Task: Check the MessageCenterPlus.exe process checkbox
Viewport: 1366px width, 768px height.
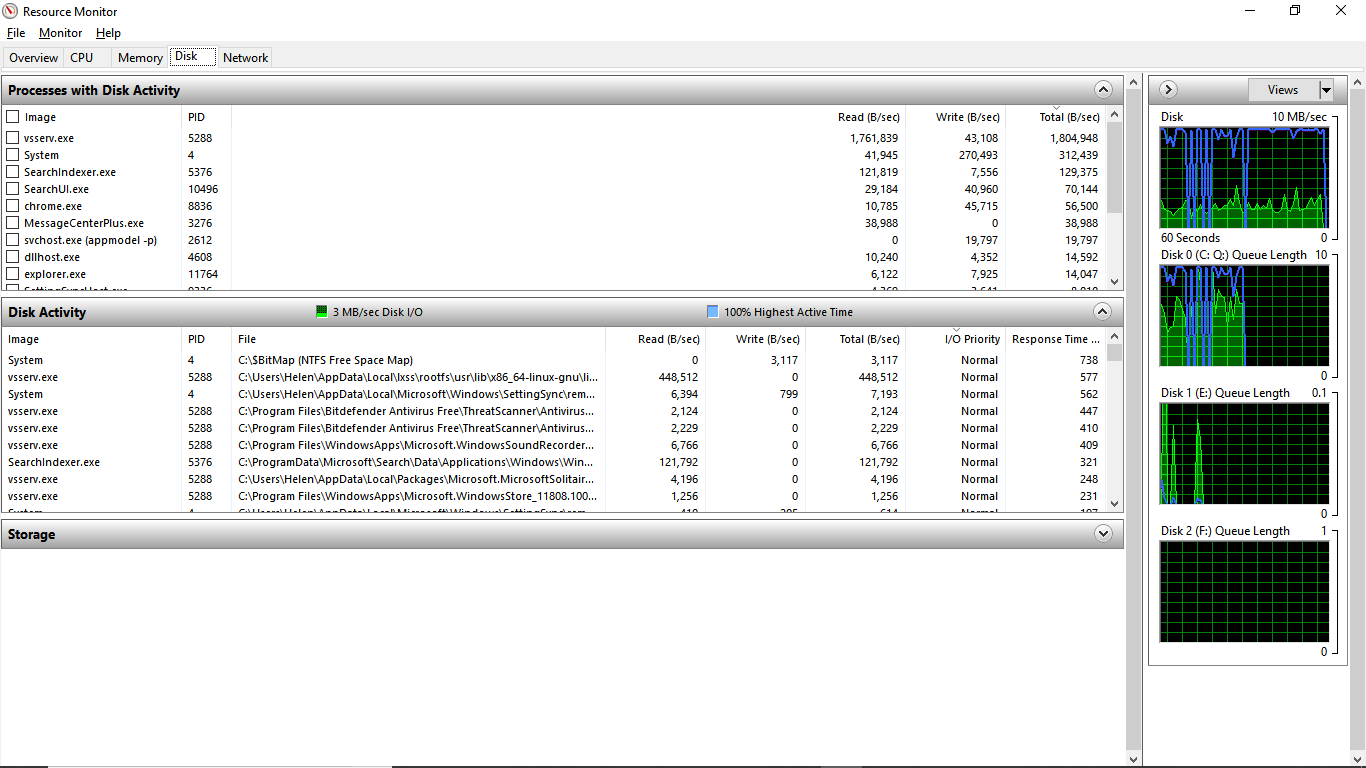Action: click(x=13, y=223)
